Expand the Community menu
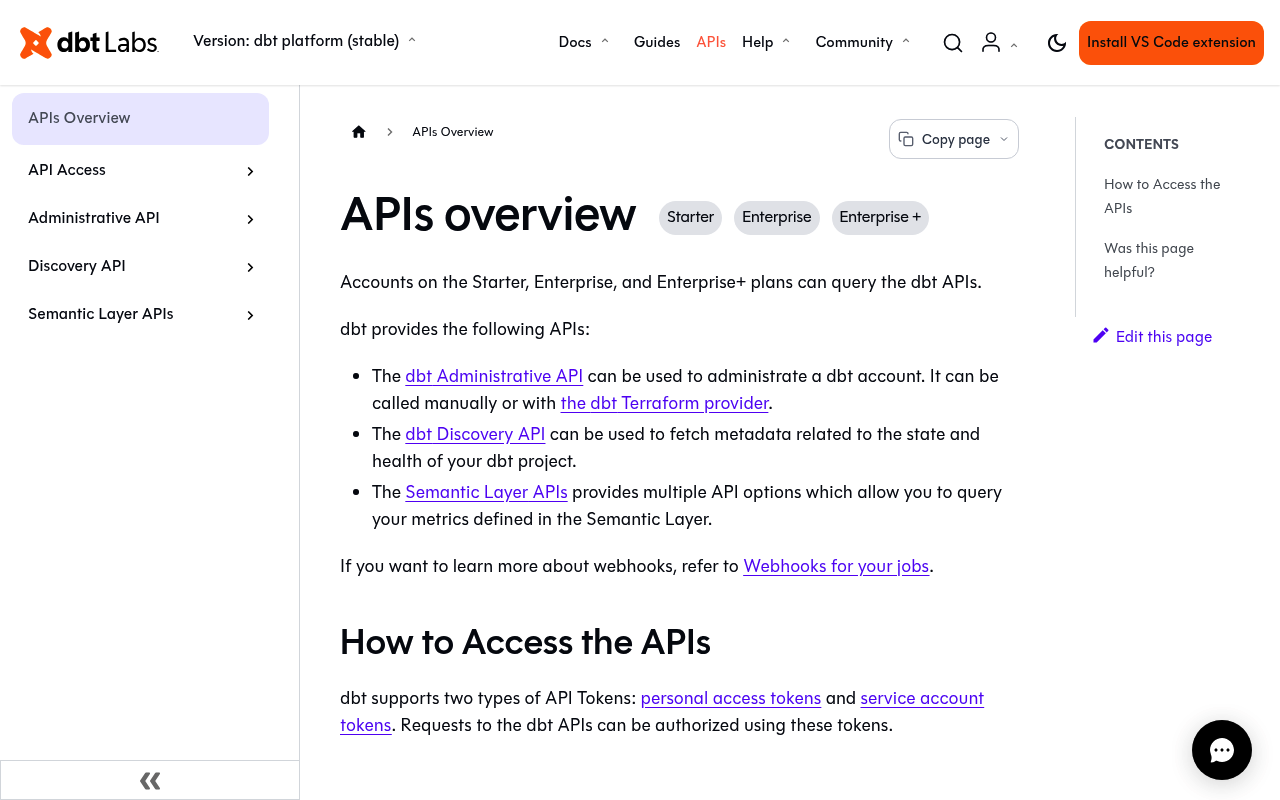Viewport: 1280px width, 800px height. (863, 42)
